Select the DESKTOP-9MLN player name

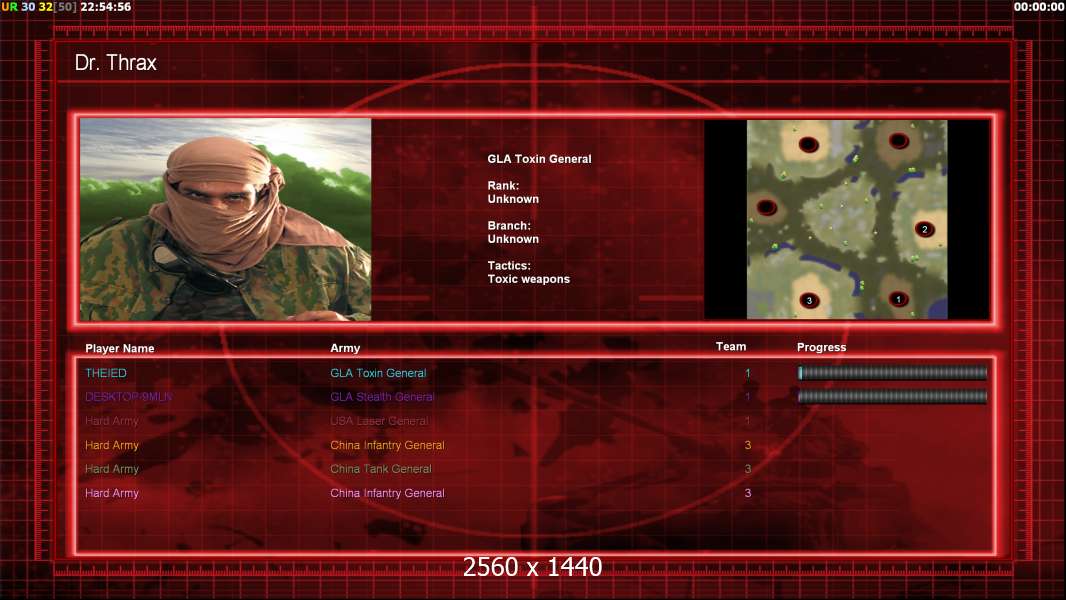(128, 397)
